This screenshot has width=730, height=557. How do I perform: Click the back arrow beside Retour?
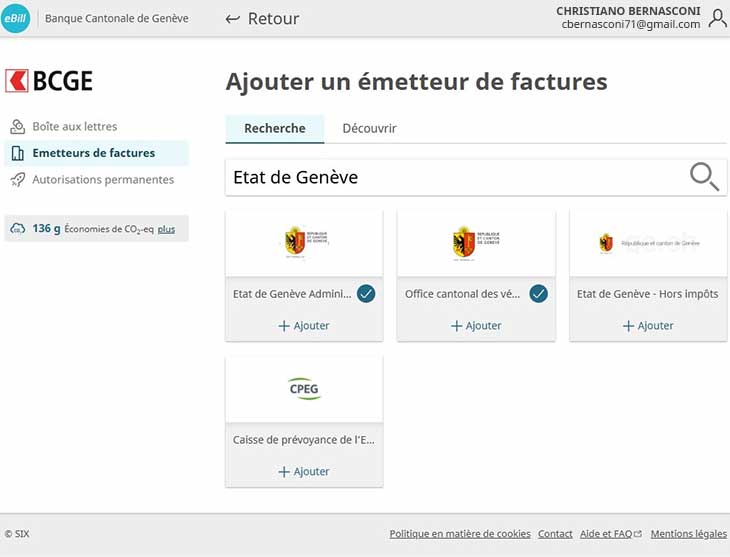coord(233,19)
